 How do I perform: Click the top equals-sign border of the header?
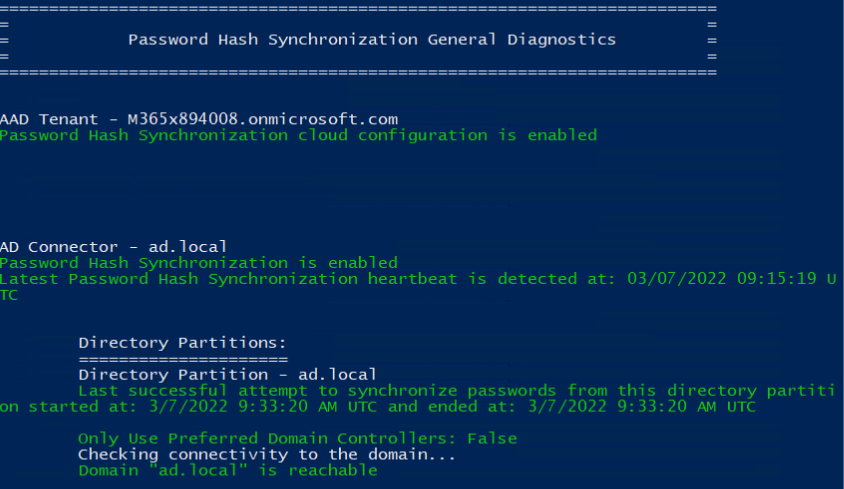[x=360, y=7]
